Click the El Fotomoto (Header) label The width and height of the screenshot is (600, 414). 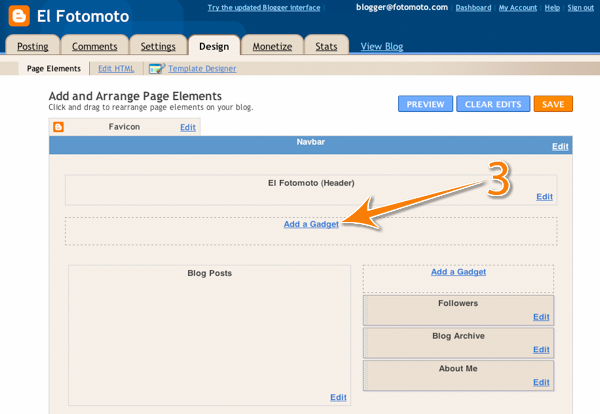point(311,183)
